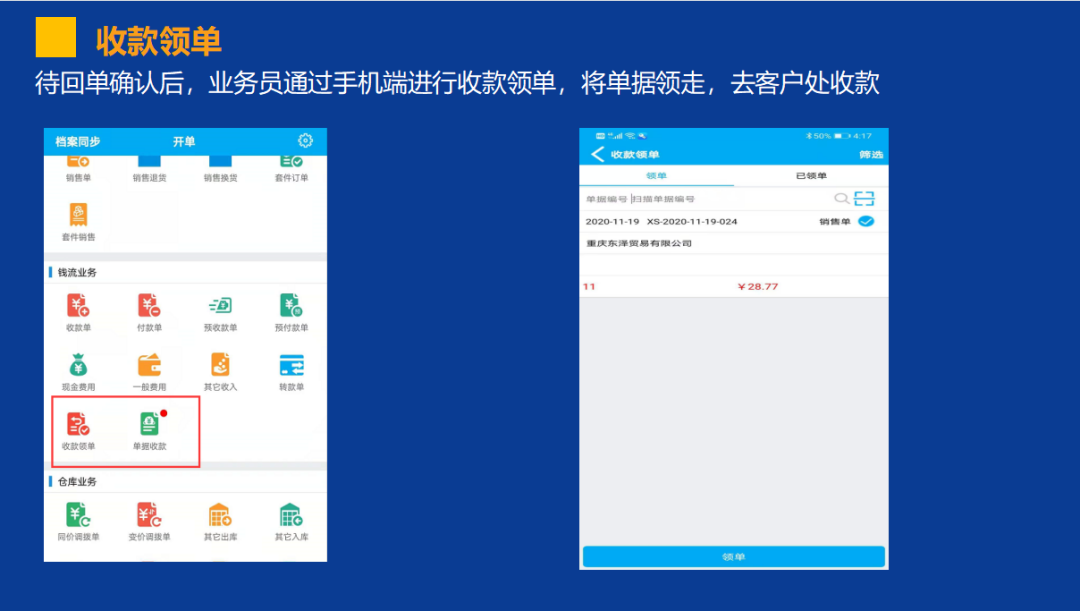Open 收款单 icon

78,305
